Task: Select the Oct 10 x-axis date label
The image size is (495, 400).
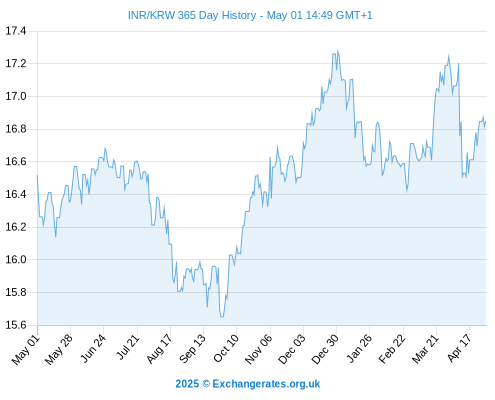Action: tap(226, 349)
